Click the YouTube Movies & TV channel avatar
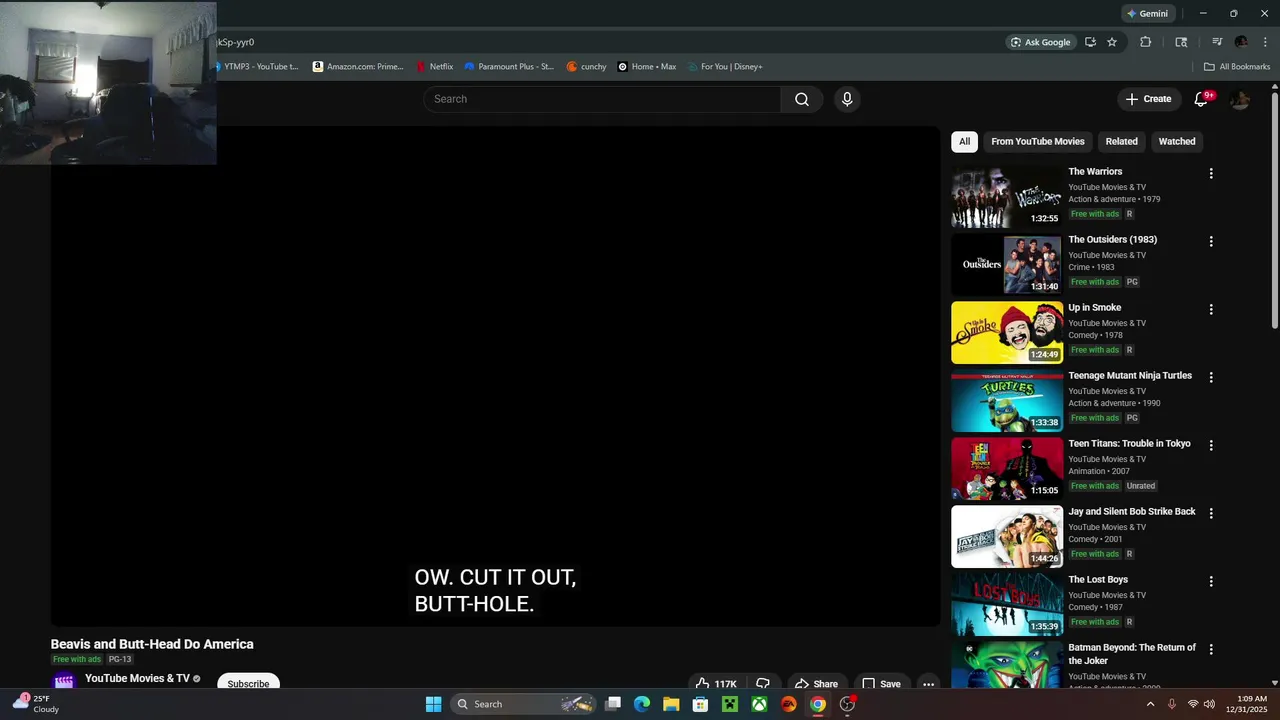 (64, 682)
